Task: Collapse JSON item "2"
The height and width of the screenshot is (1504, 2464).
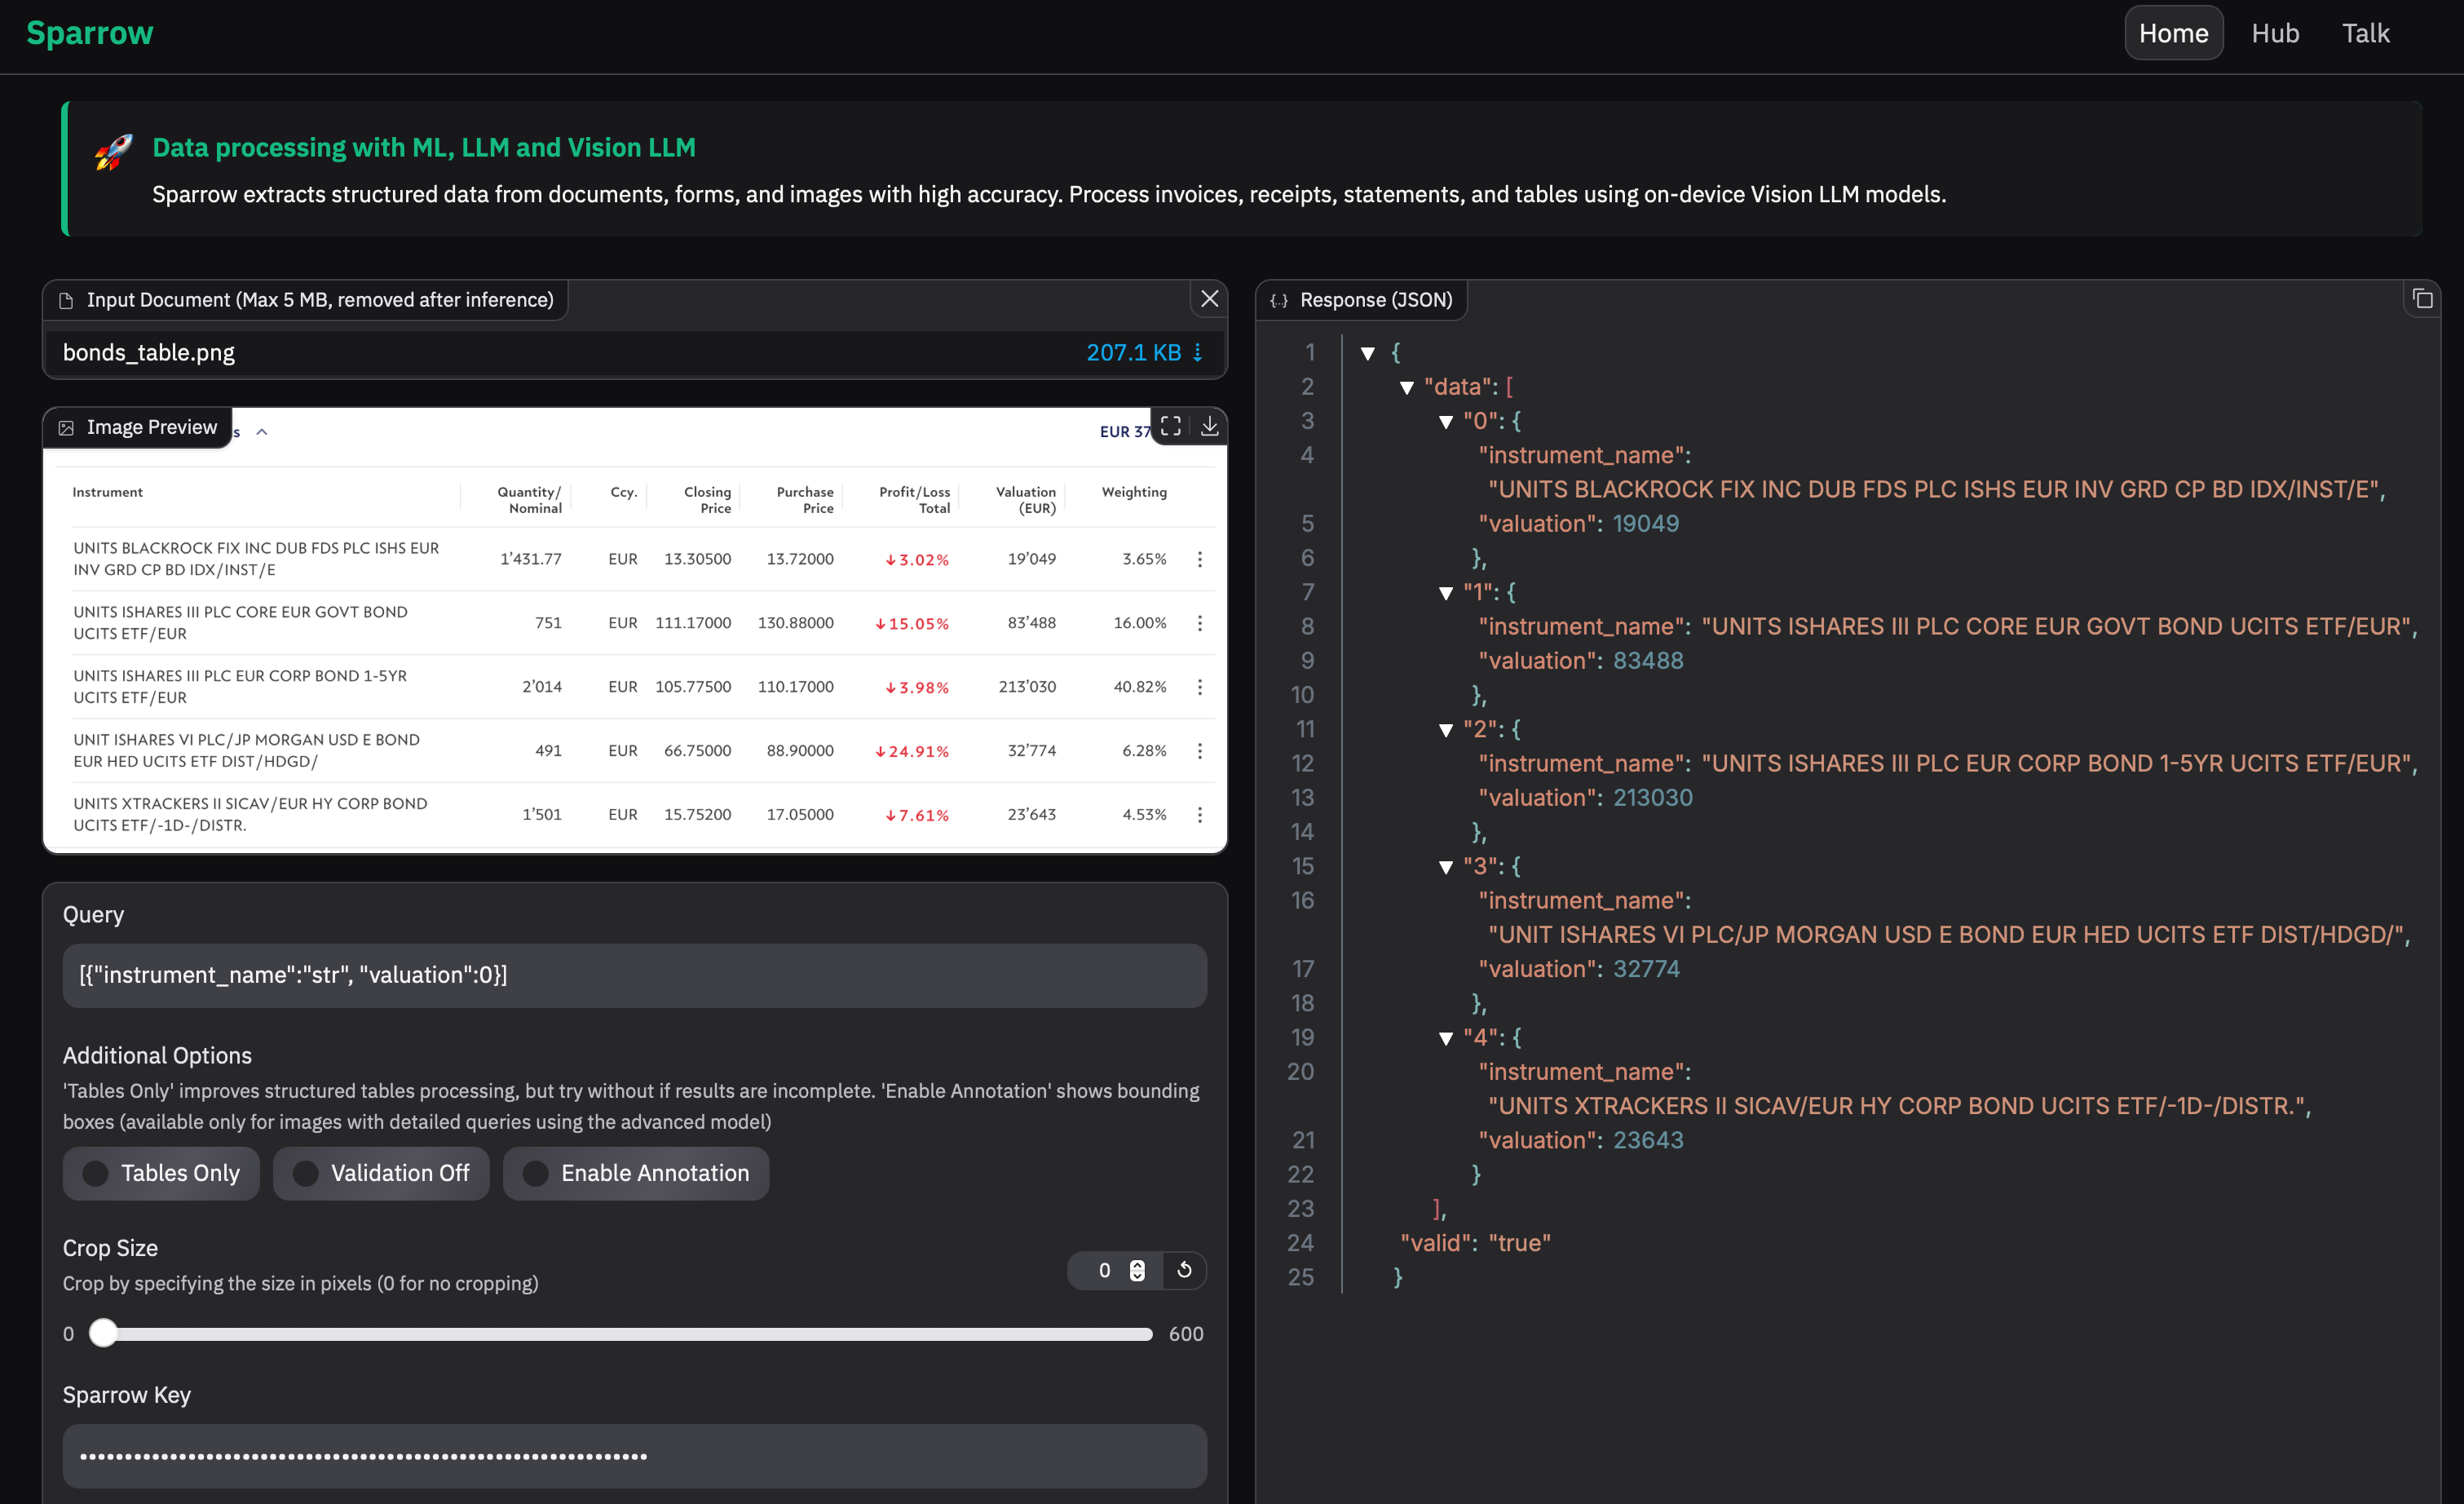Action: 1445,730
